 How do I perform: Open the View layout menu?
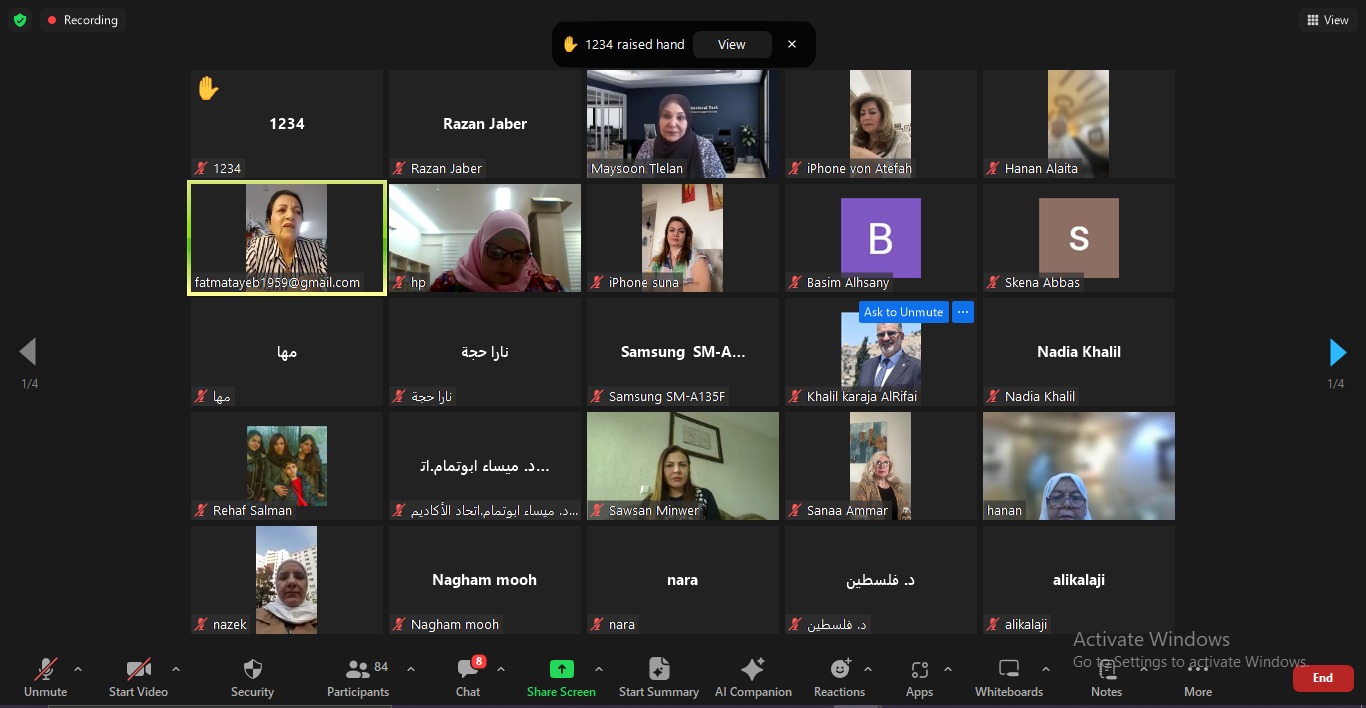[x=1328, y=20]
